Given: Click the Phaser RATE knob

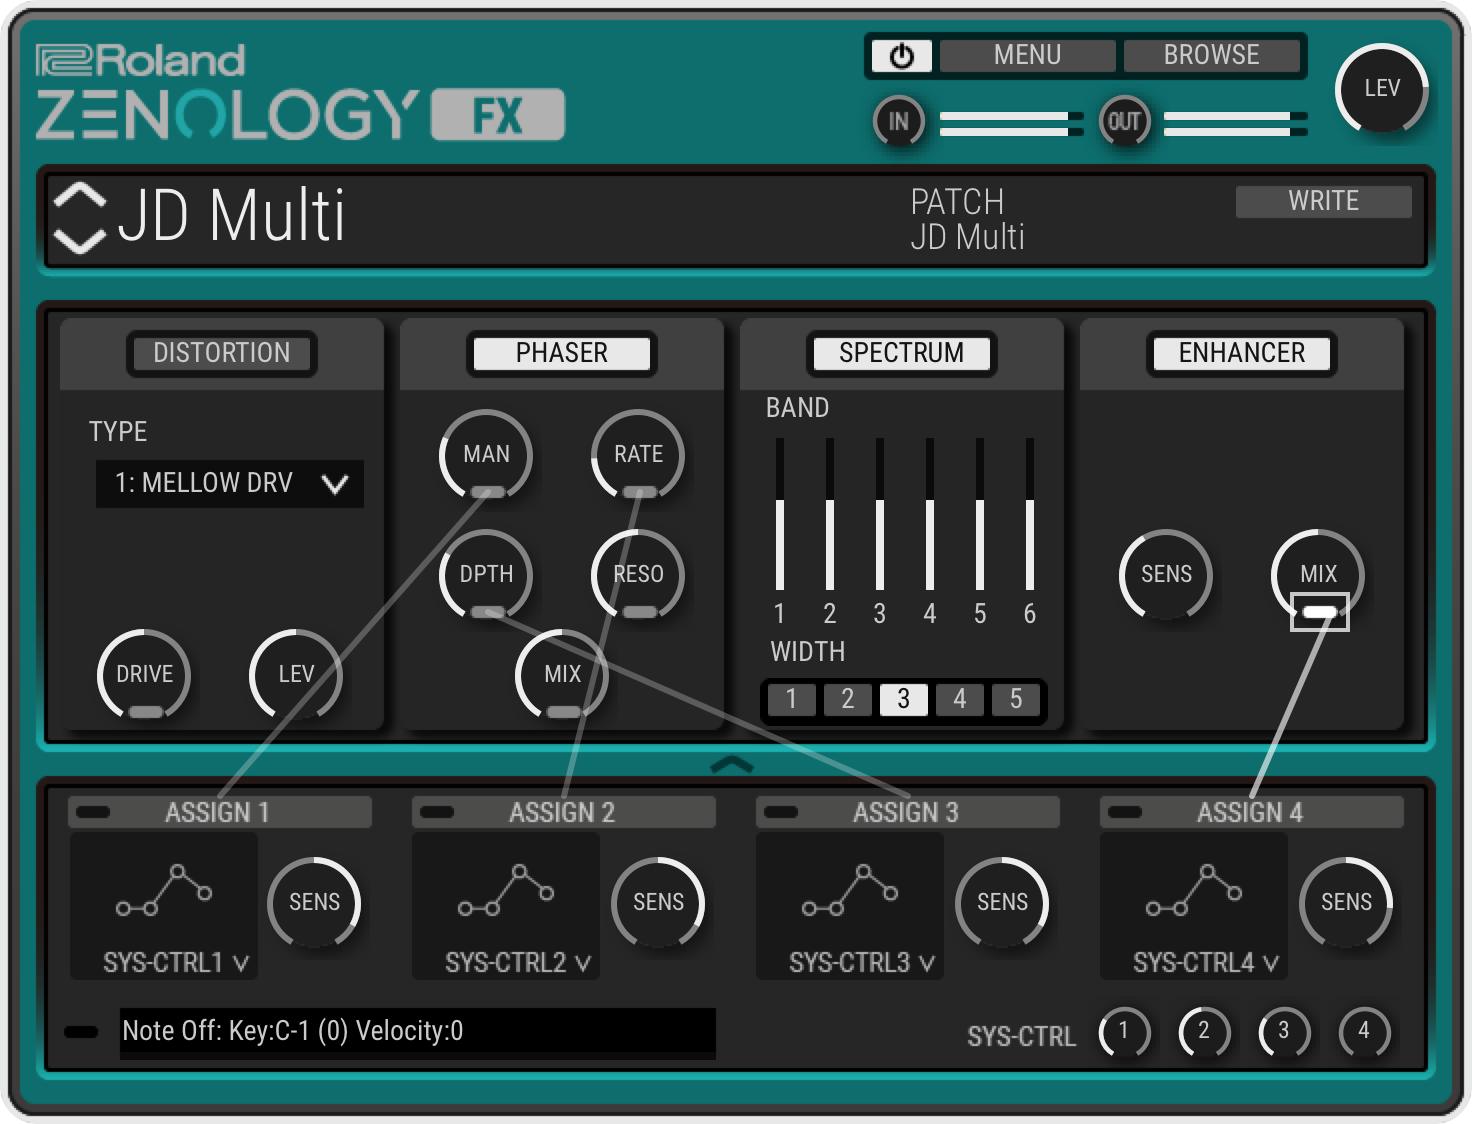Looking at the screenshot, I should 638,455.
